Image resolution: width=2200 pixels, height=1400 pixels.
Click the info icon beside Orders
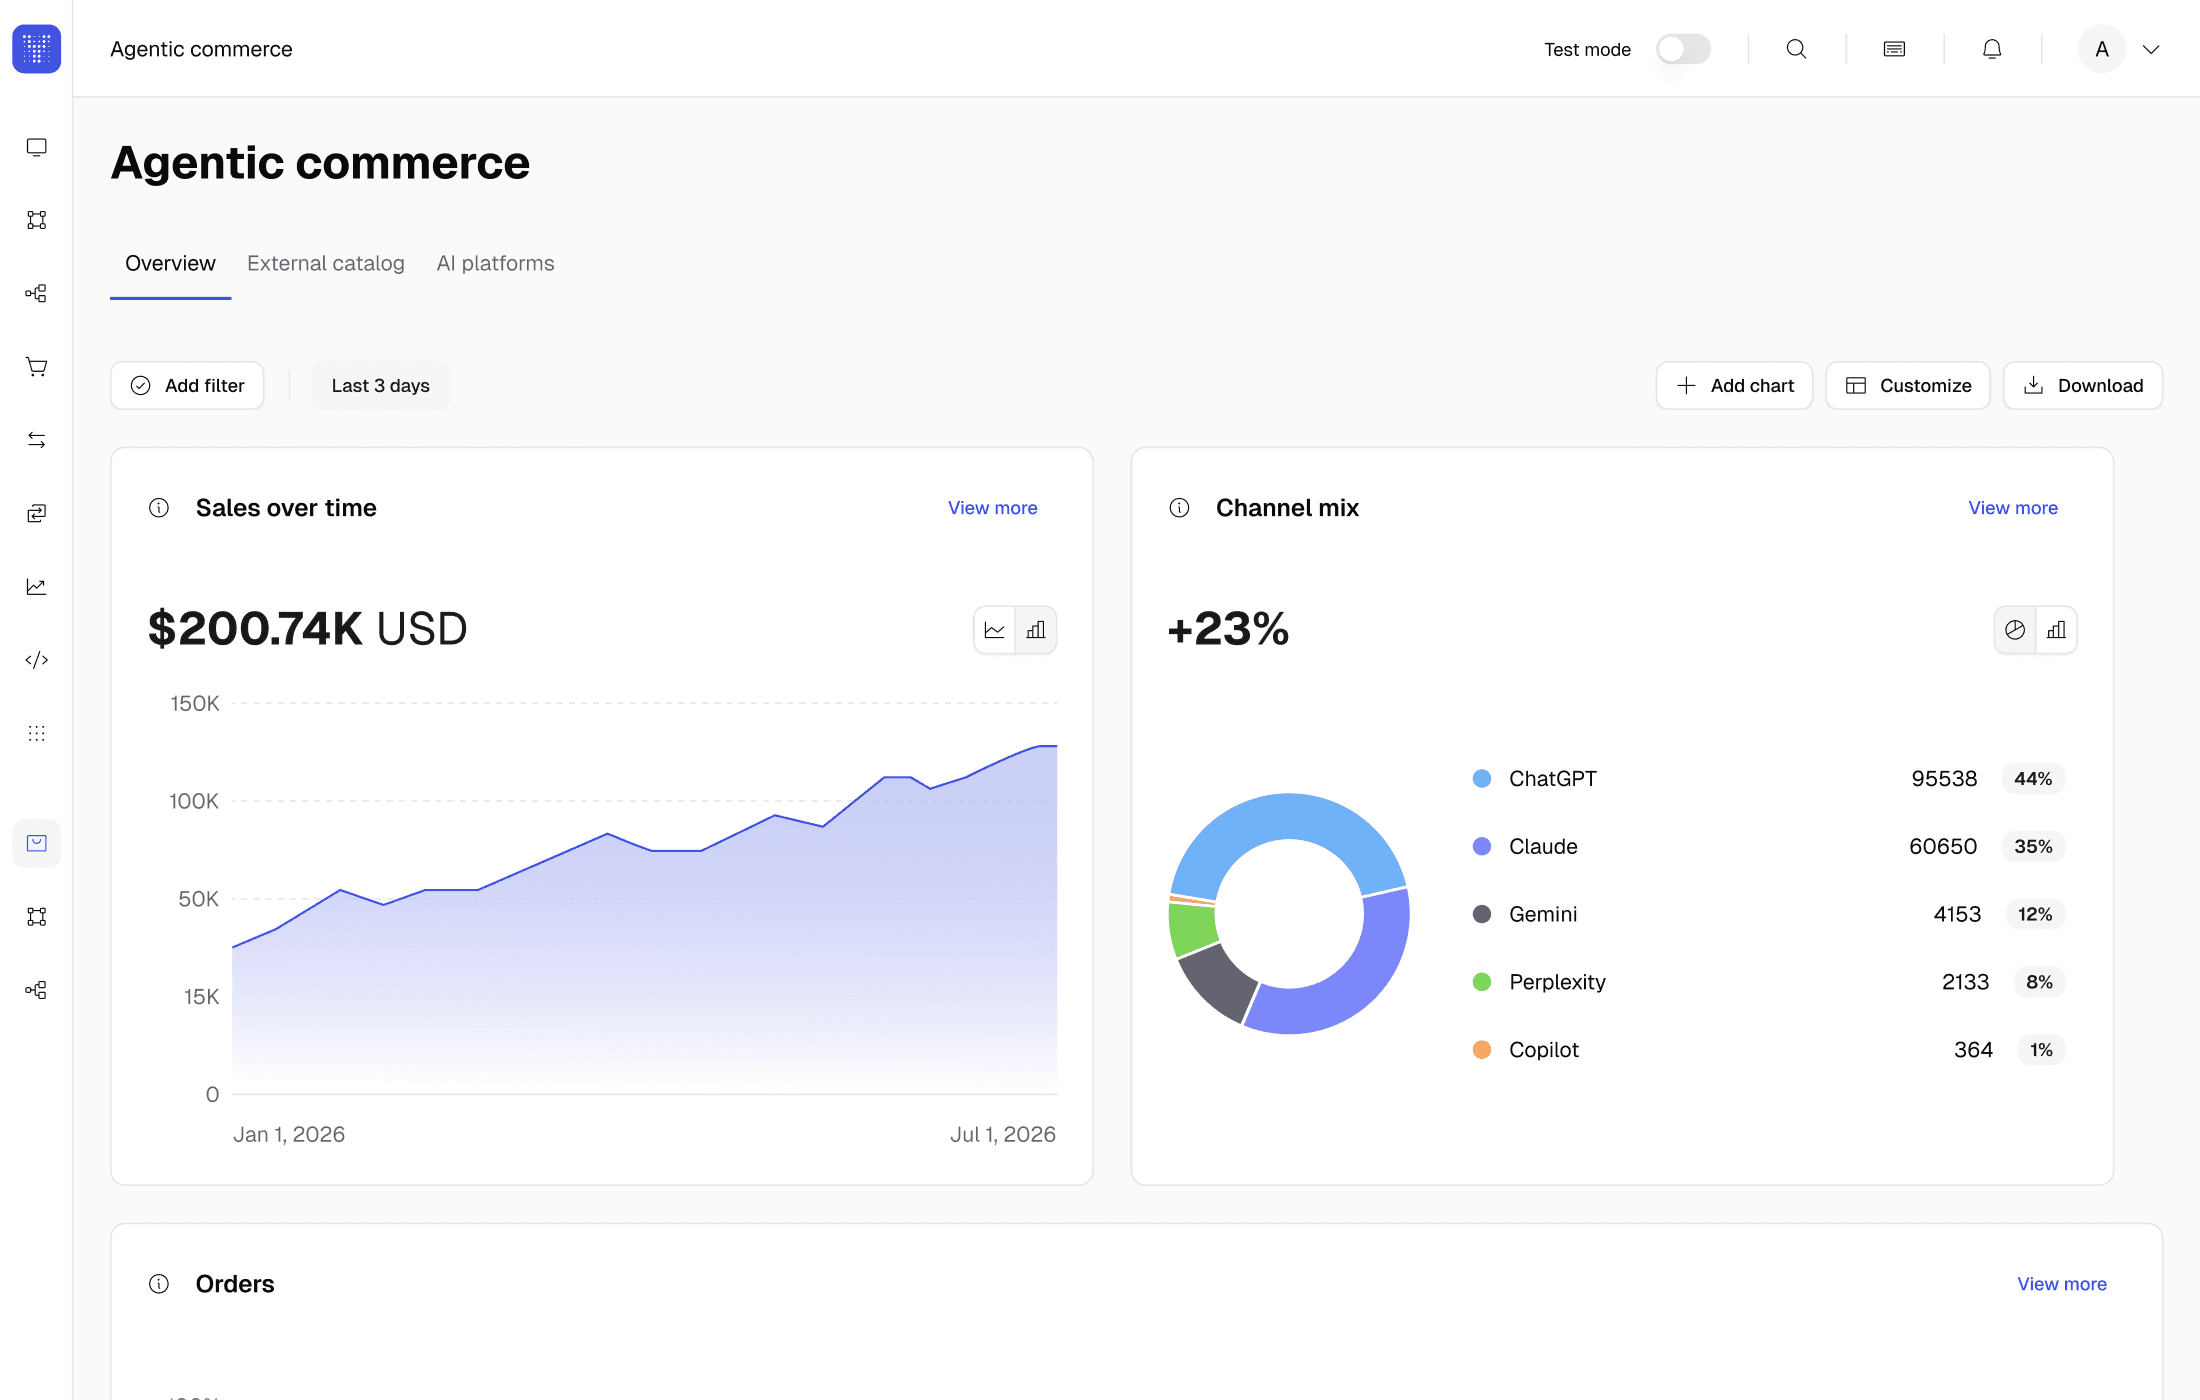coord(159,1284)
